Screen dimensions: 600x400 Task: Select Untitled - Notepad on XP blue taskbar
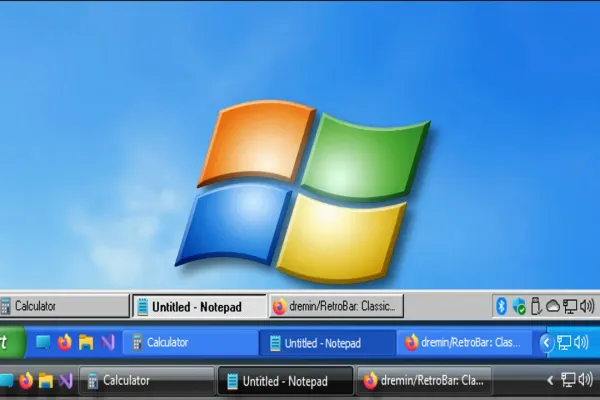(328, 343)
